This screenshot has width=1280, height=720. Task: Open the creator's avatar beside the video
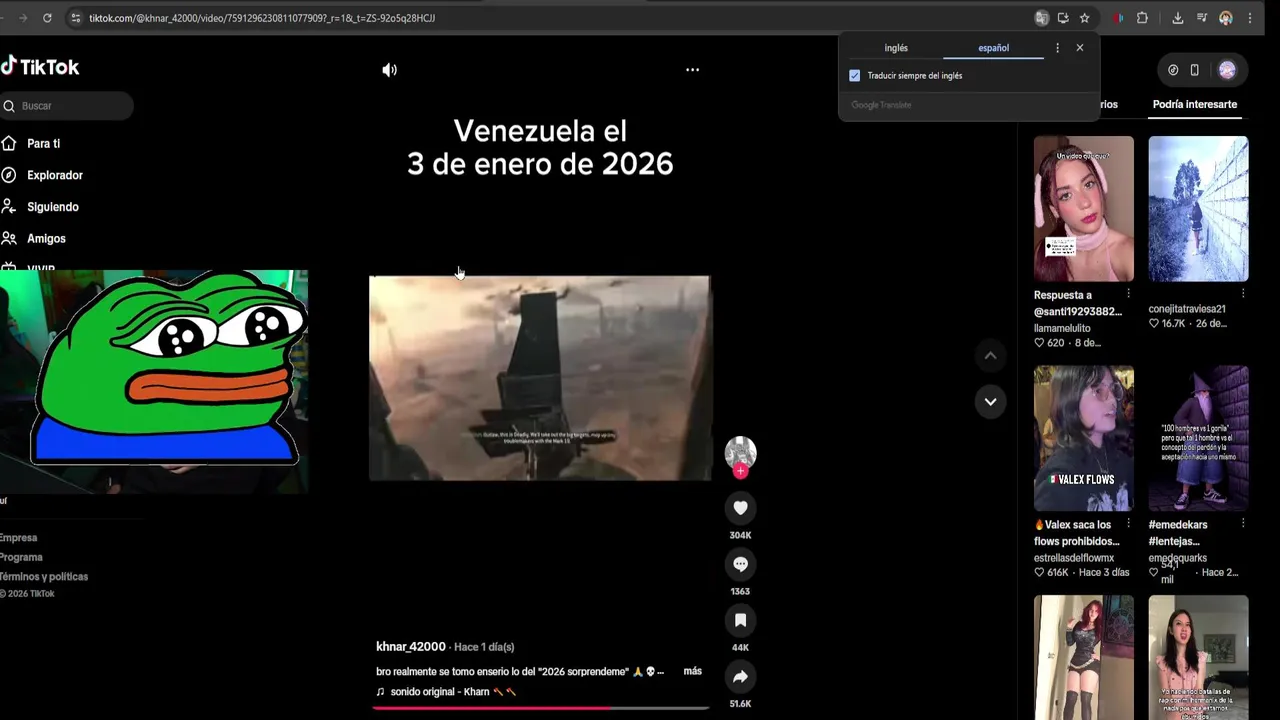tap(740, 452)
